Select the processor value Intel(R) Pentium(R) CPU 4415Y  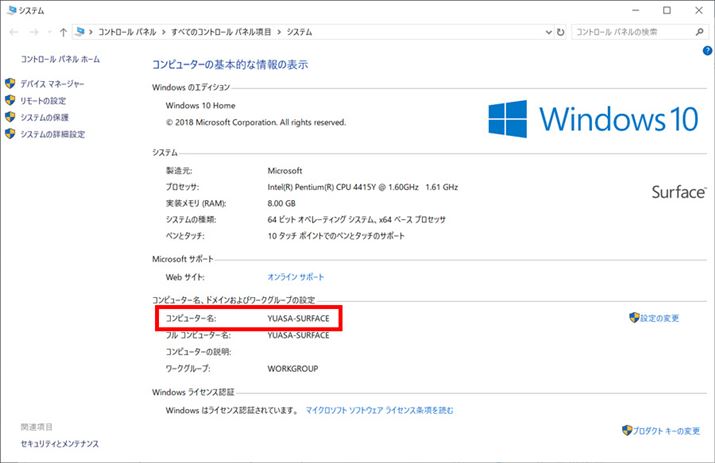point(363,187)
